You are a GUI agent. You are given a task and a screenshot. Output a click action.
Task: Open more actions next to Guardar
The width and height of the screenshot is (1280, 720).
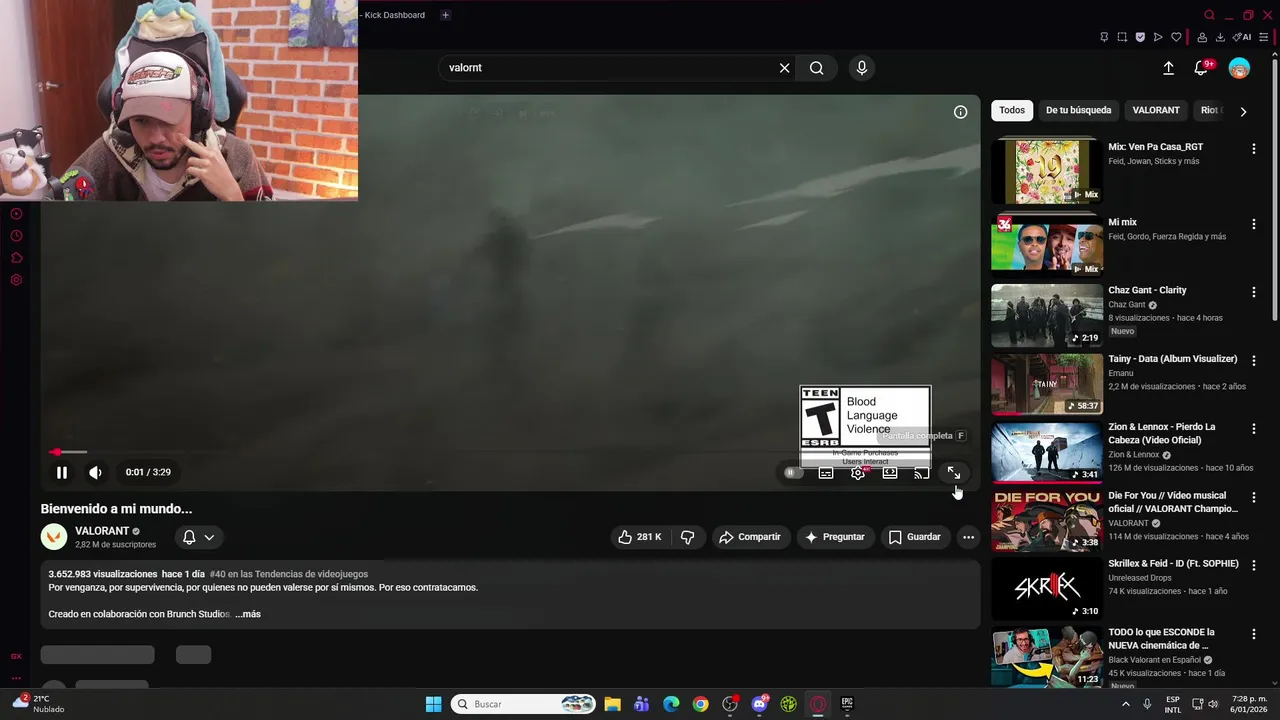point(968,537)
